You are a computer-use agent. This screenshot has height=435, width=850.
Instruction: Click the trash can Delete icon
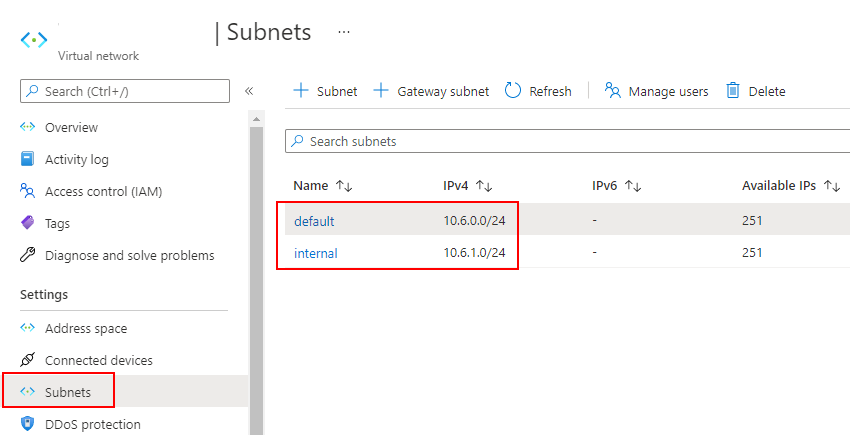[x=733, y=91]
